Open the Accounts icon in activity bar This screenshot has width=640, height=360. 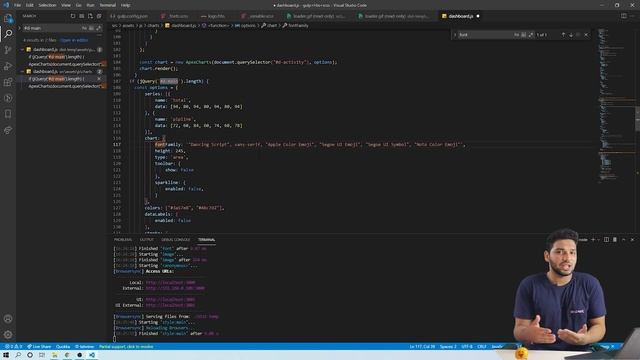click(8, 318)
